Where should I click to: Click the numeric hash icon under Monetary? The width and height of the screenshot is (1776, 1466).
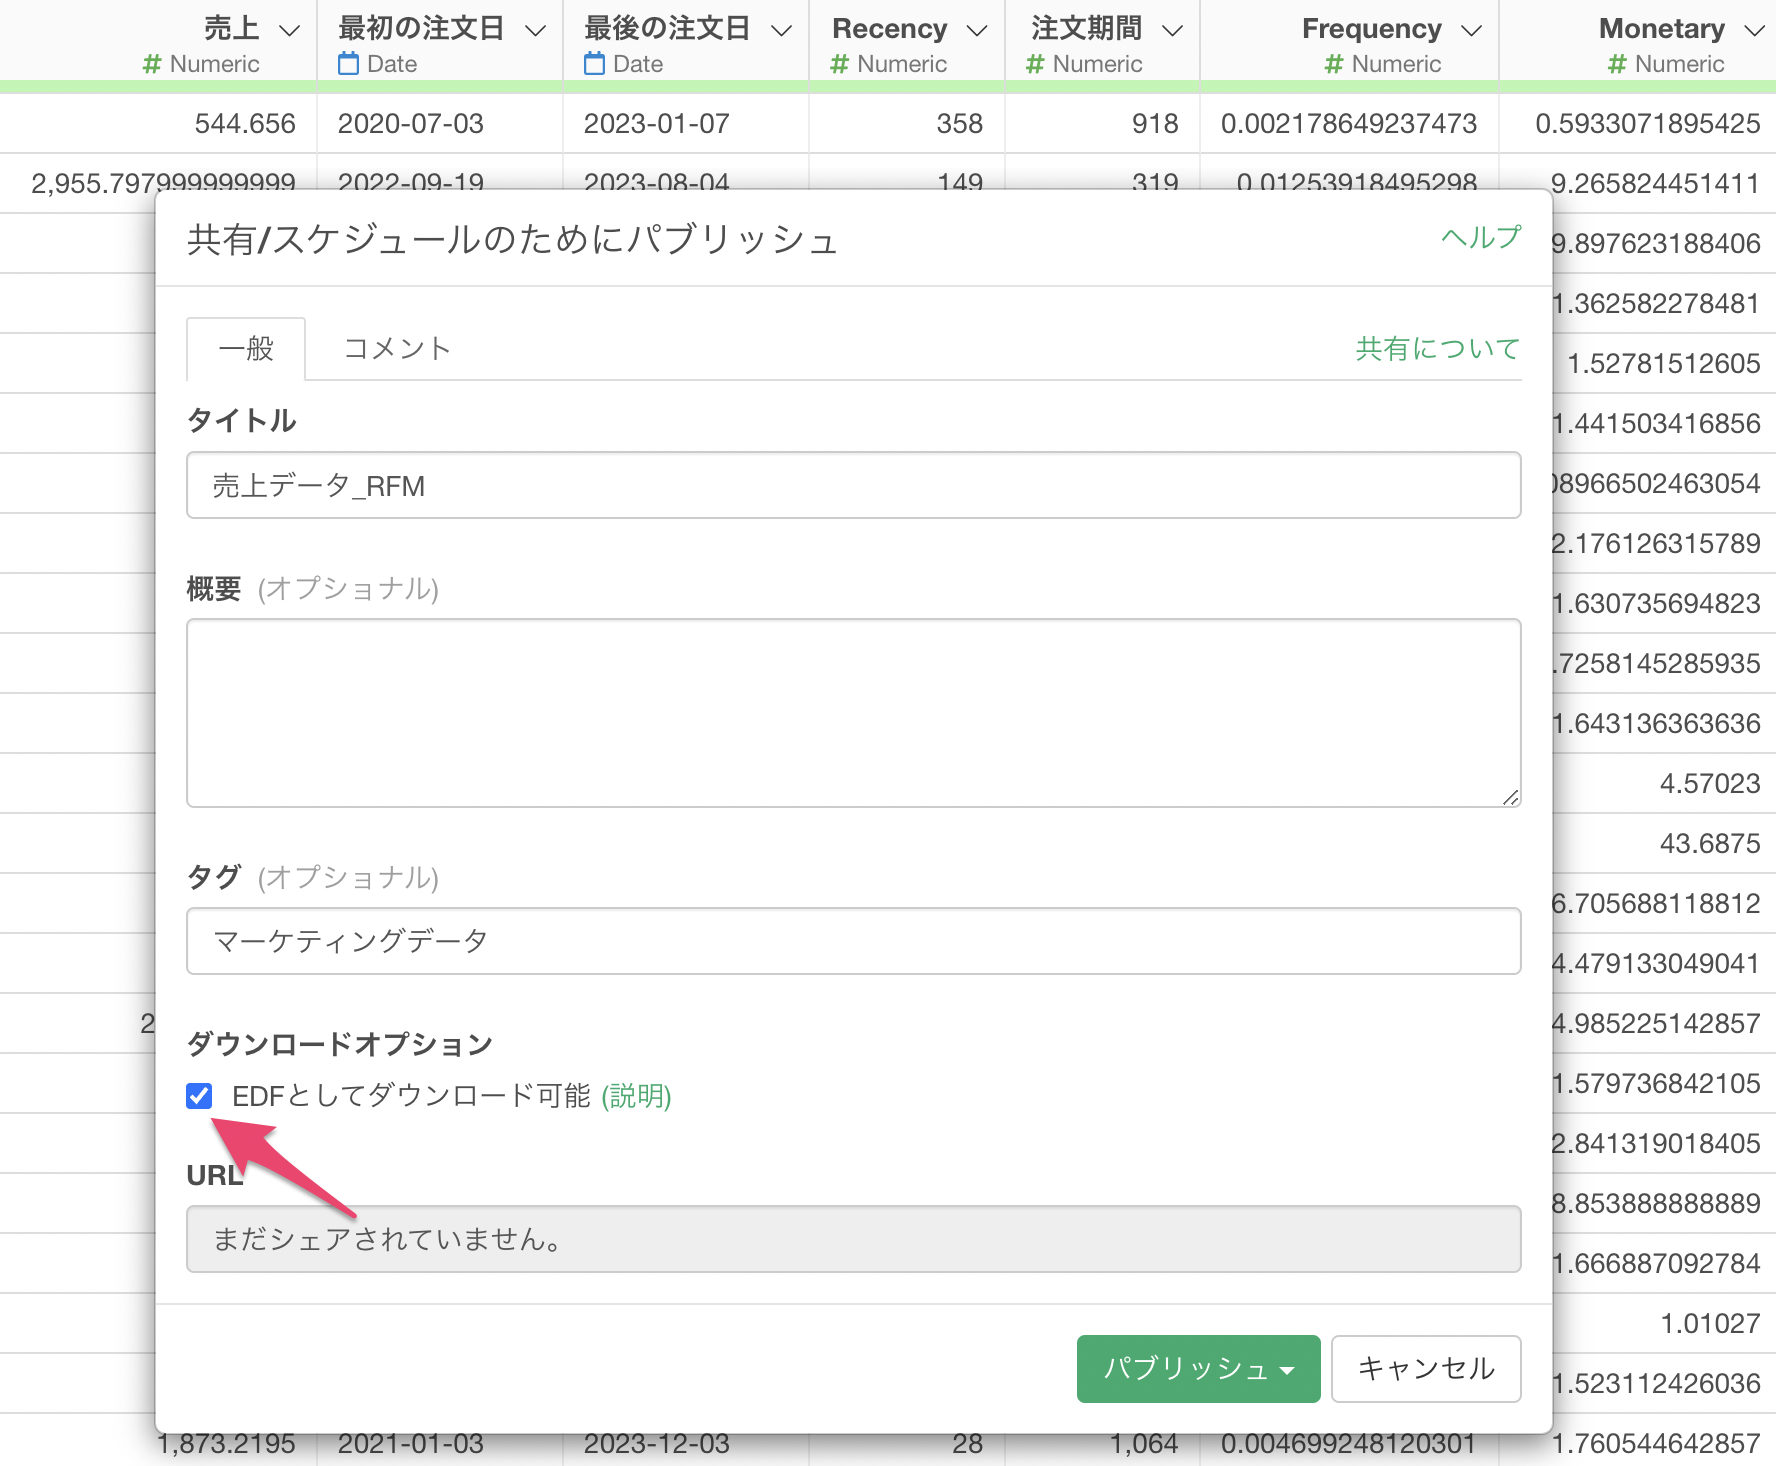coord(1617,64)
